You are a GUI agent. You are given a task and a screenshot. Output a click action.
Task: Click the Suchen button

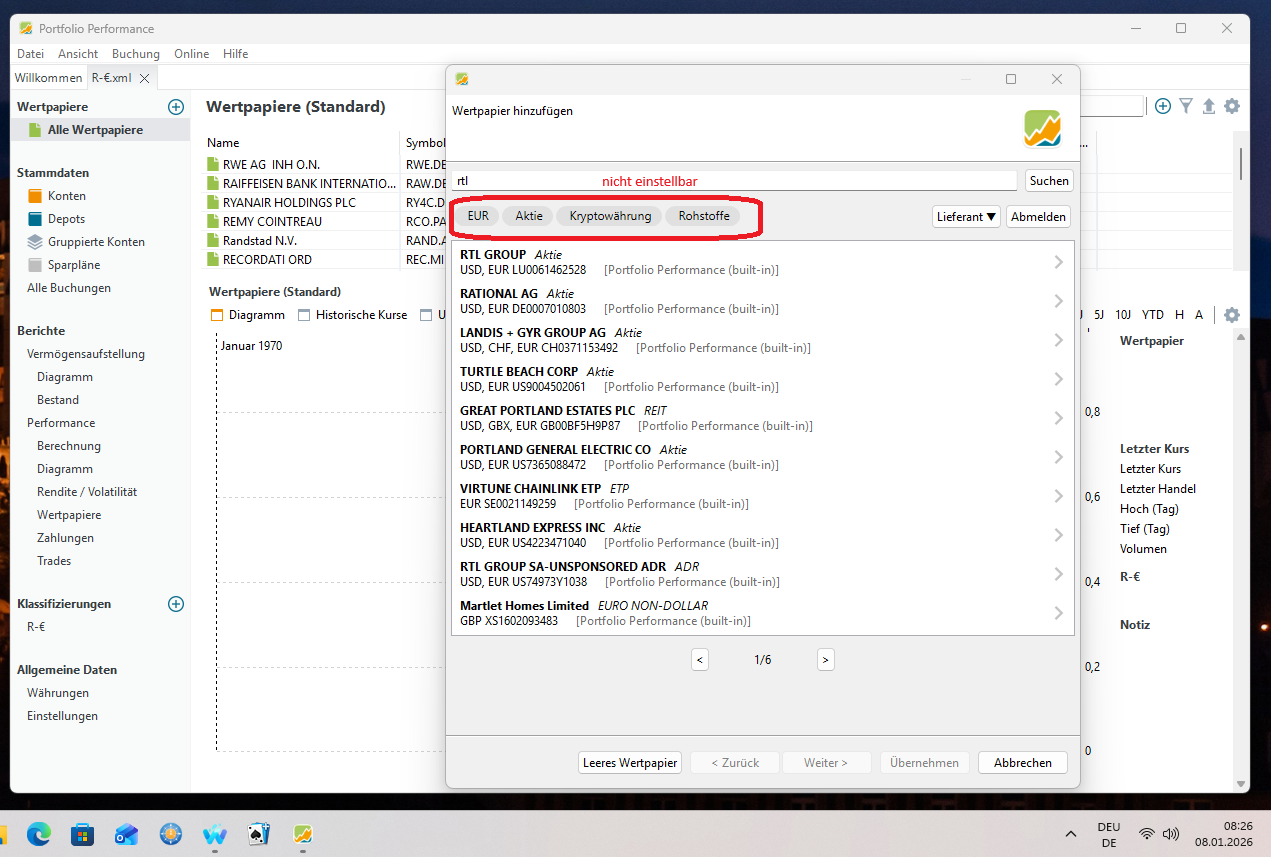point(1049,181)
